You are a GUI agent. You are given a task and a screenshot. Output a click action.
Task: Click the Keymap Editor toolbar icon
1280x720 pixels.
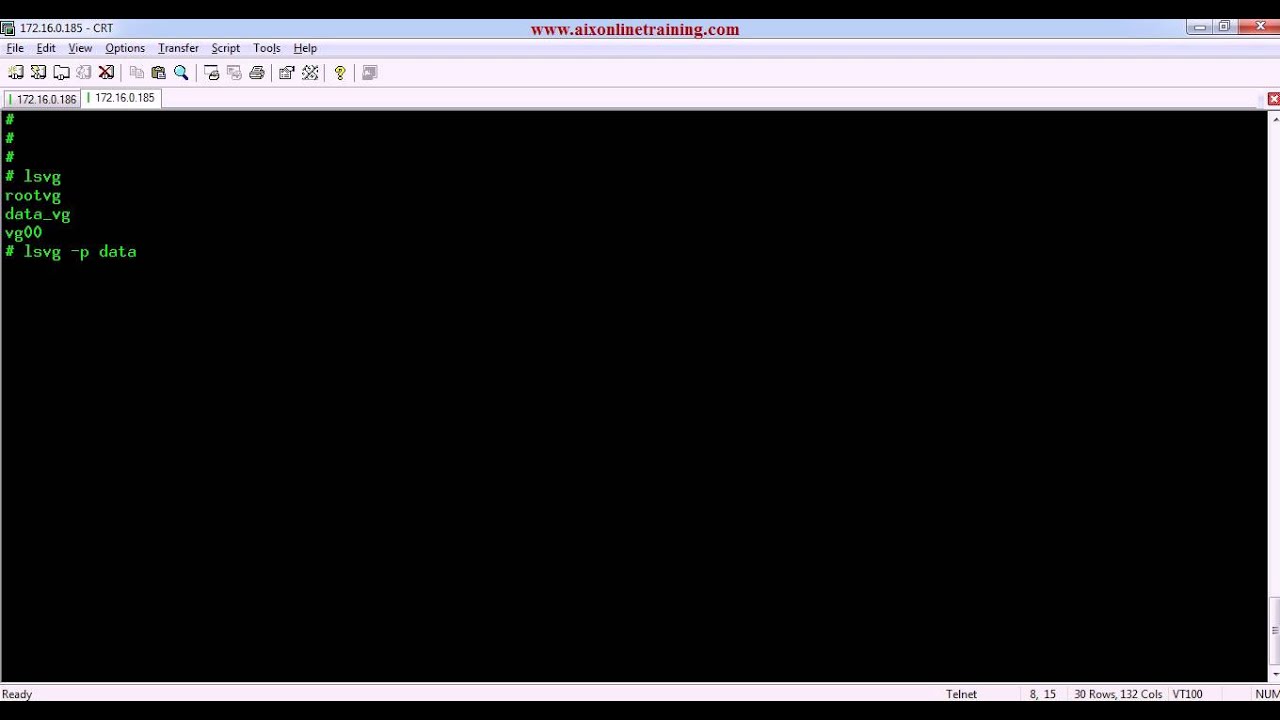pos(310,73)
